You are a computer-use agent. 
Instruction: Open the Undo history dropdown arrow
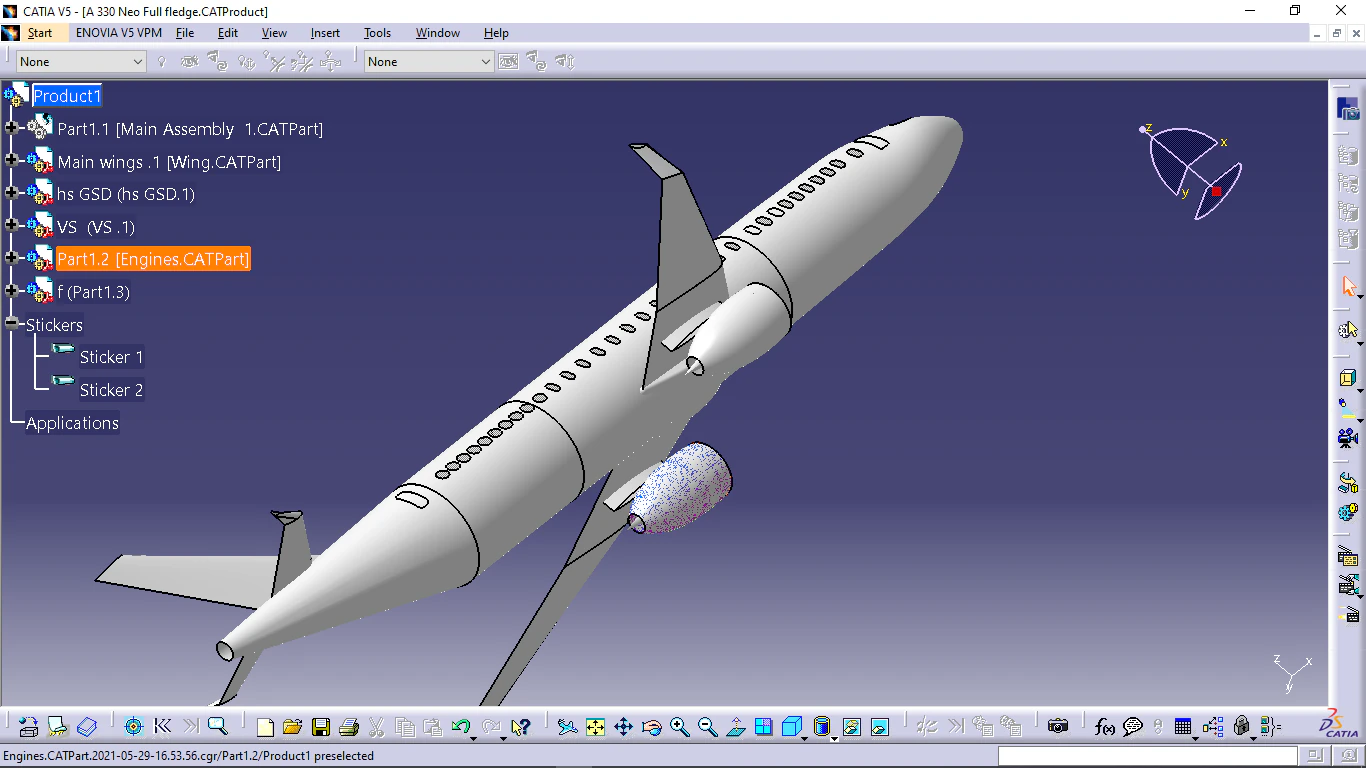click(474, 738)
